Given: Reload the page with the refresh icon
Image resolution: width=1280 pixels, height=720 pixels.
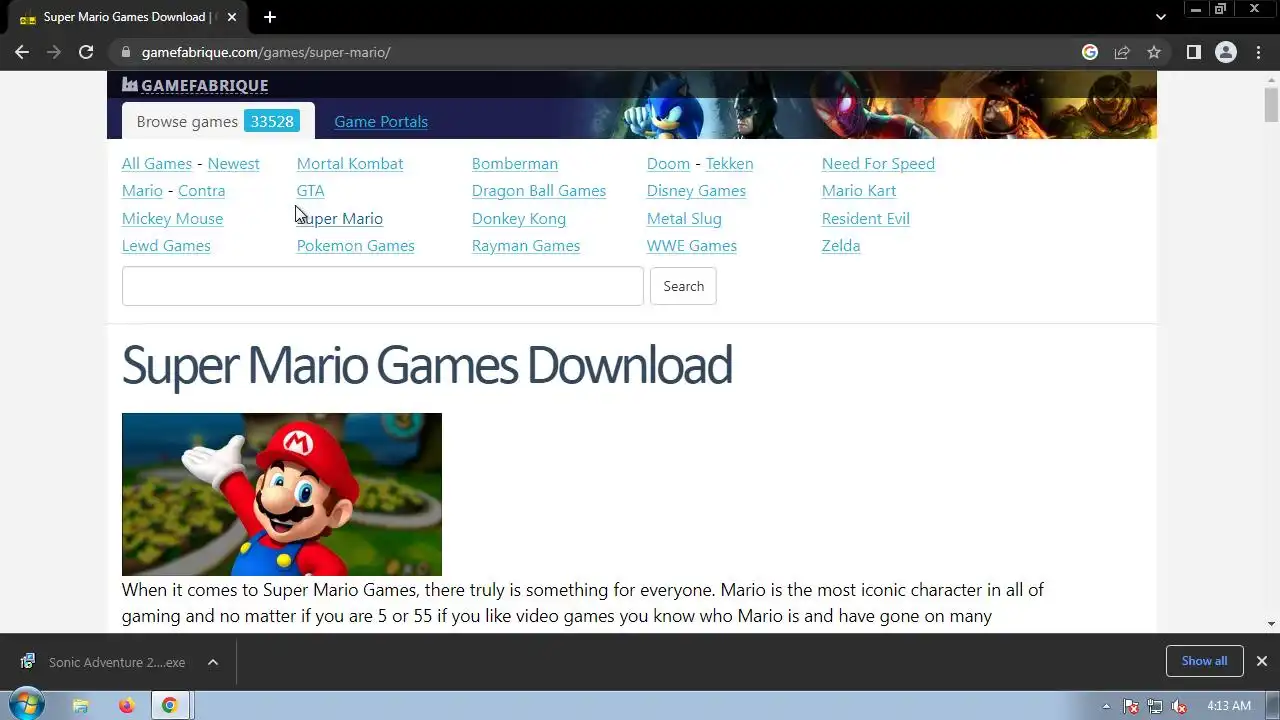Looking at the screenshot, I should pos(86,52).
